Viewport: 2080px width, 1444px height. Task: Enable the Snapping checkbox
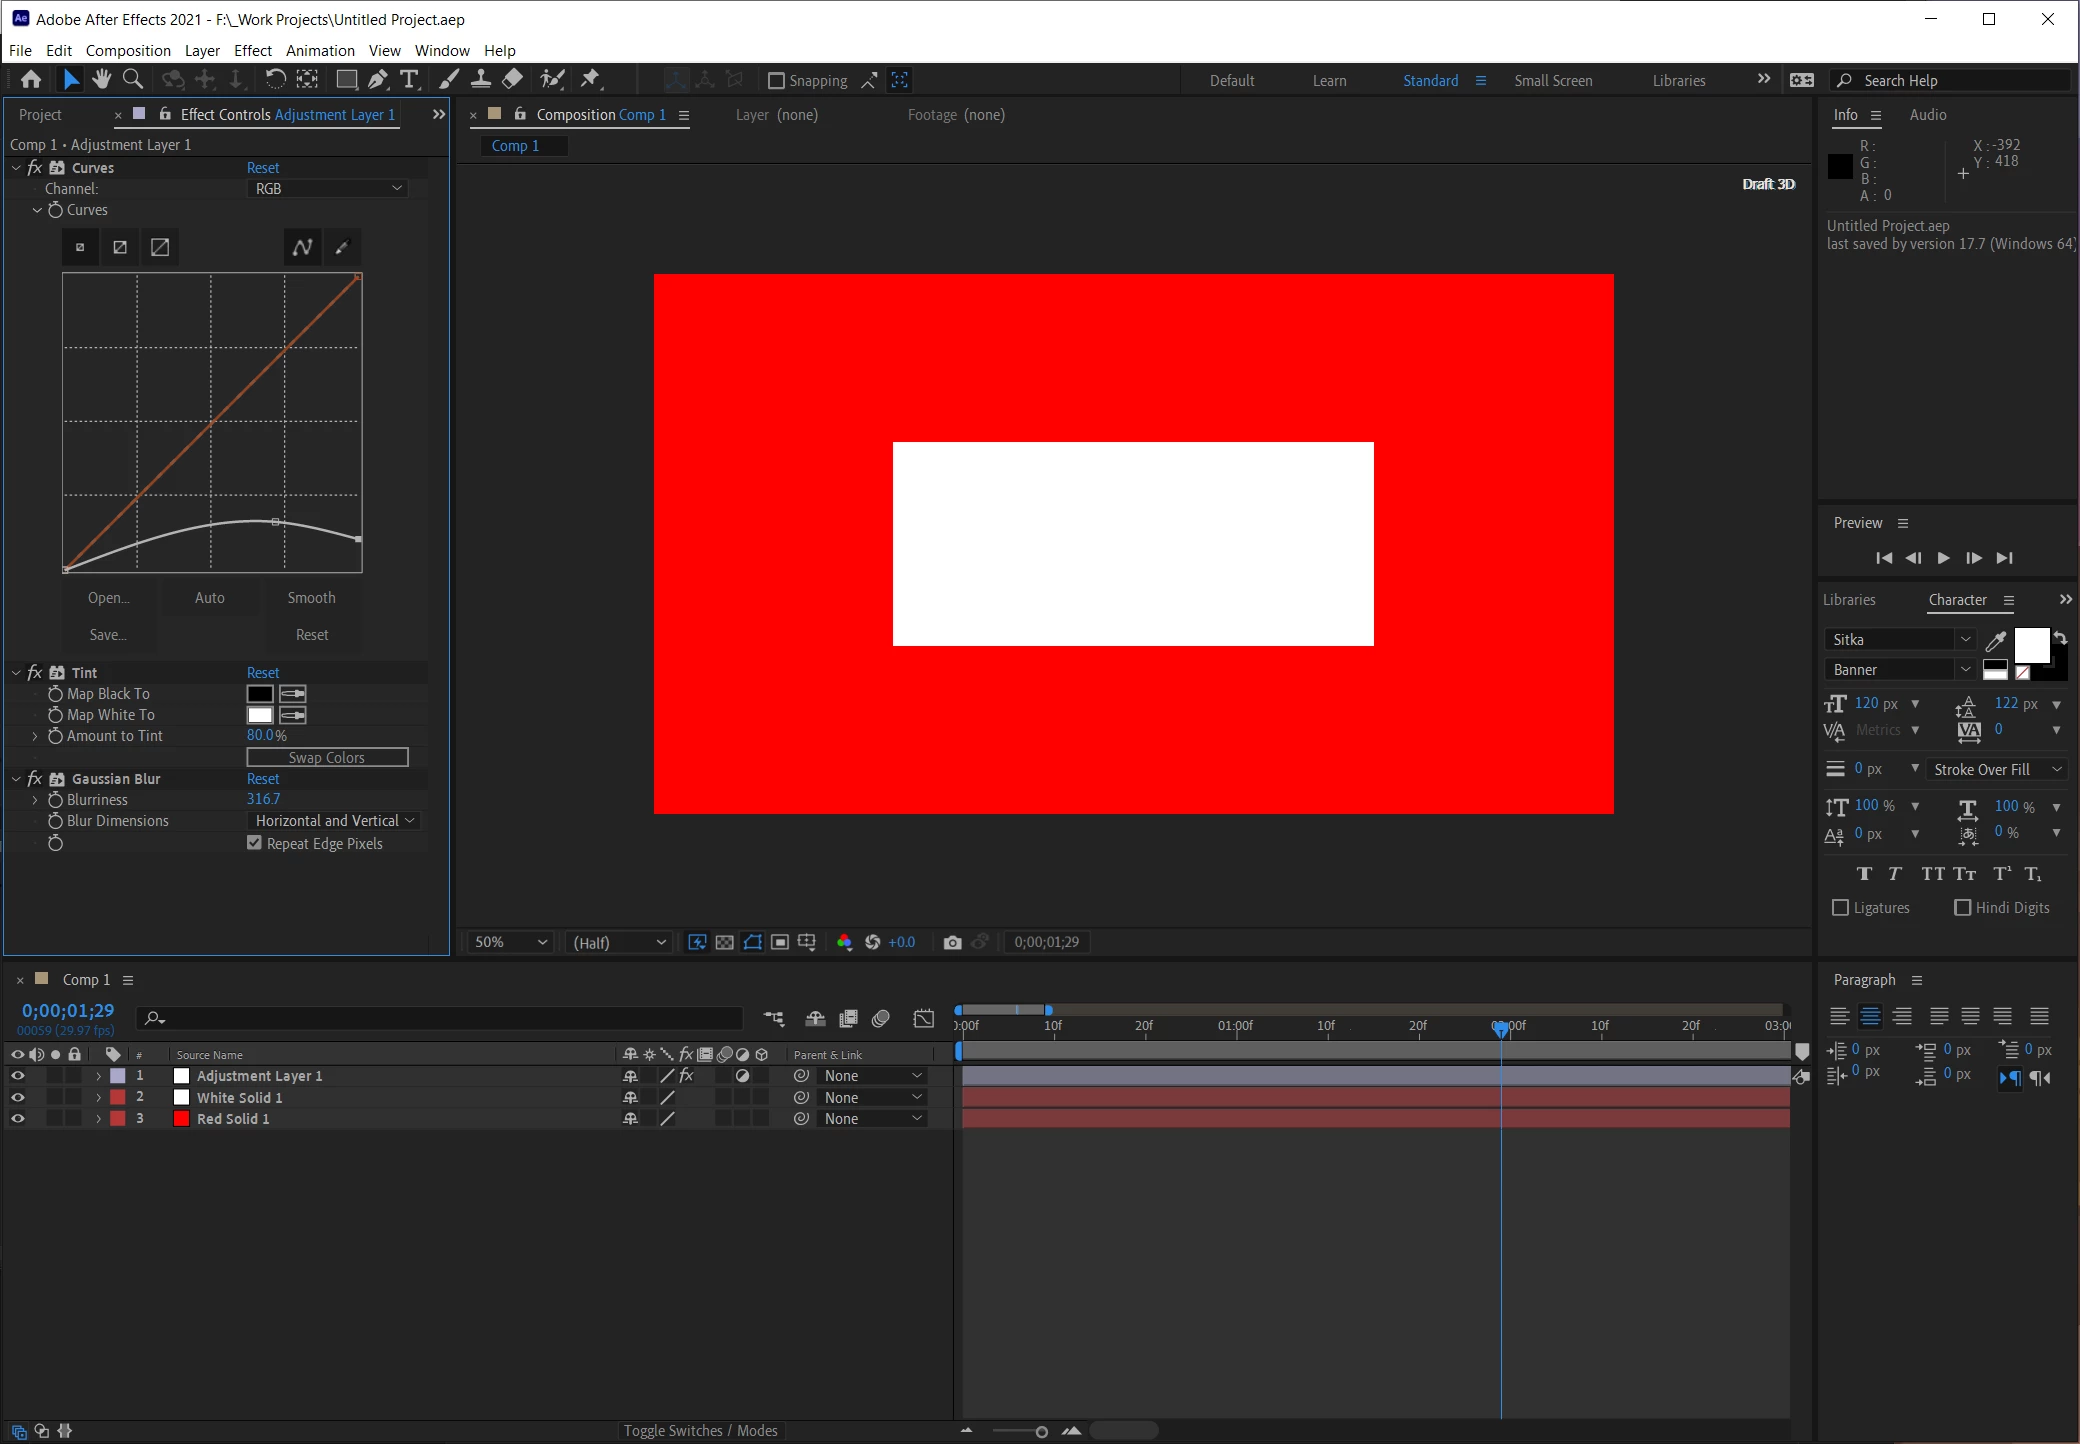[x=776, y=80]
